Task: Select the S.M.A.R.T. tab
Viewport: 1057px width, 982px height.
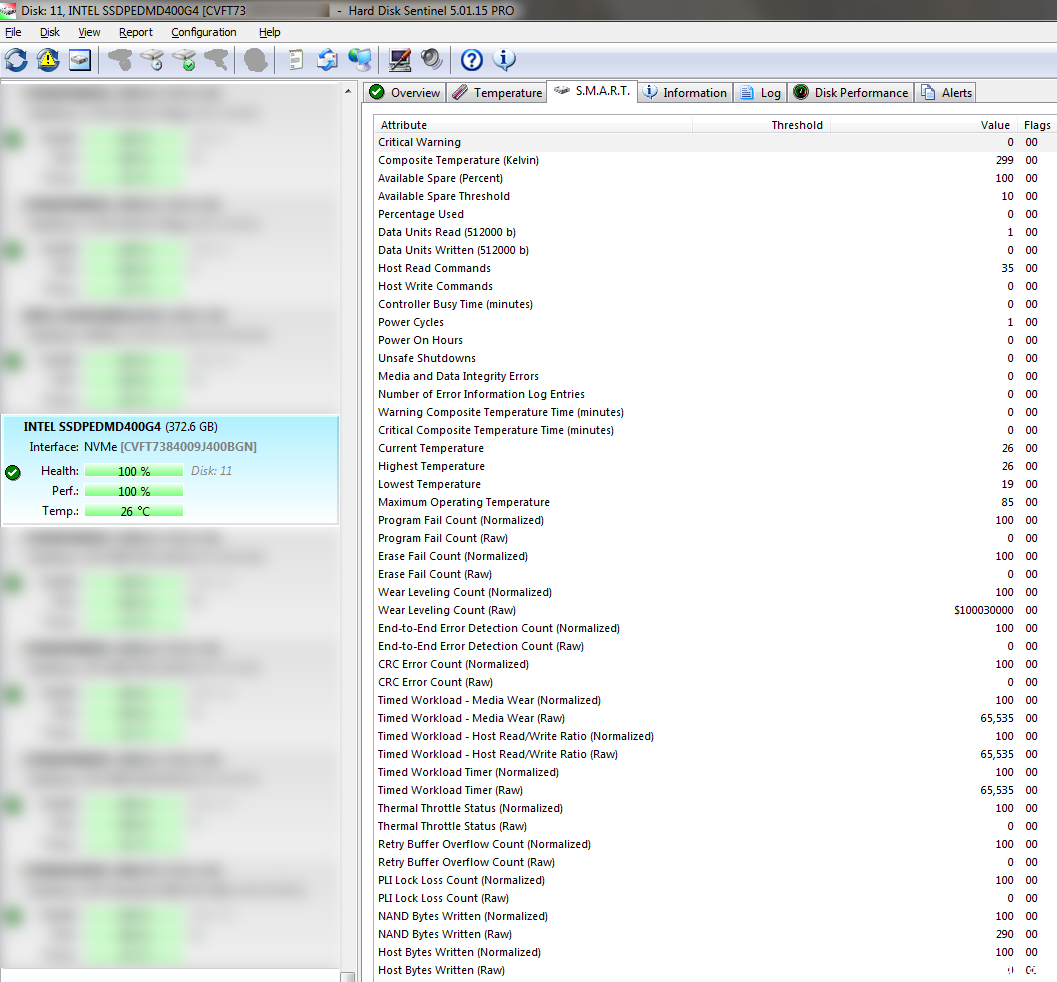Action: point(593,91)
